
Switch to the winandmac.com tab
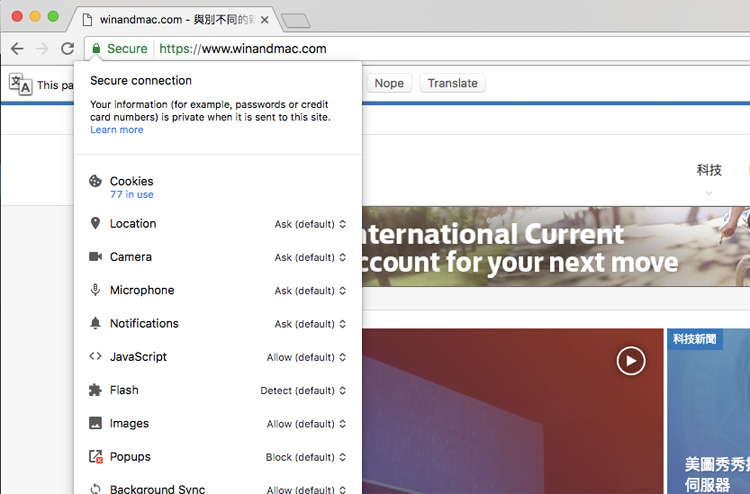click(175, 19)
